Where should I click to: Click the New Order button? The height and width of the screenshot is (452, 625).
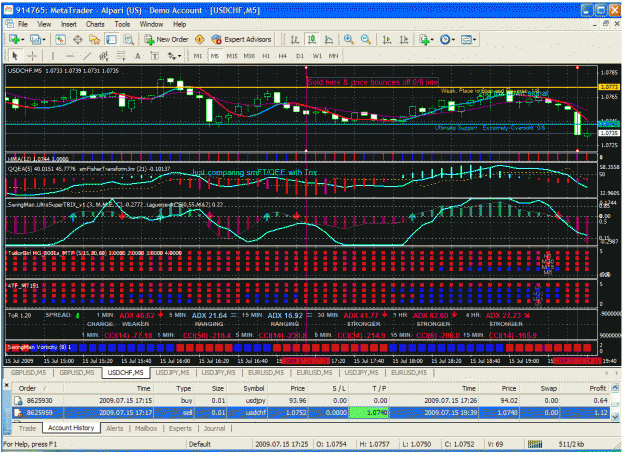(x=166, y=39)
